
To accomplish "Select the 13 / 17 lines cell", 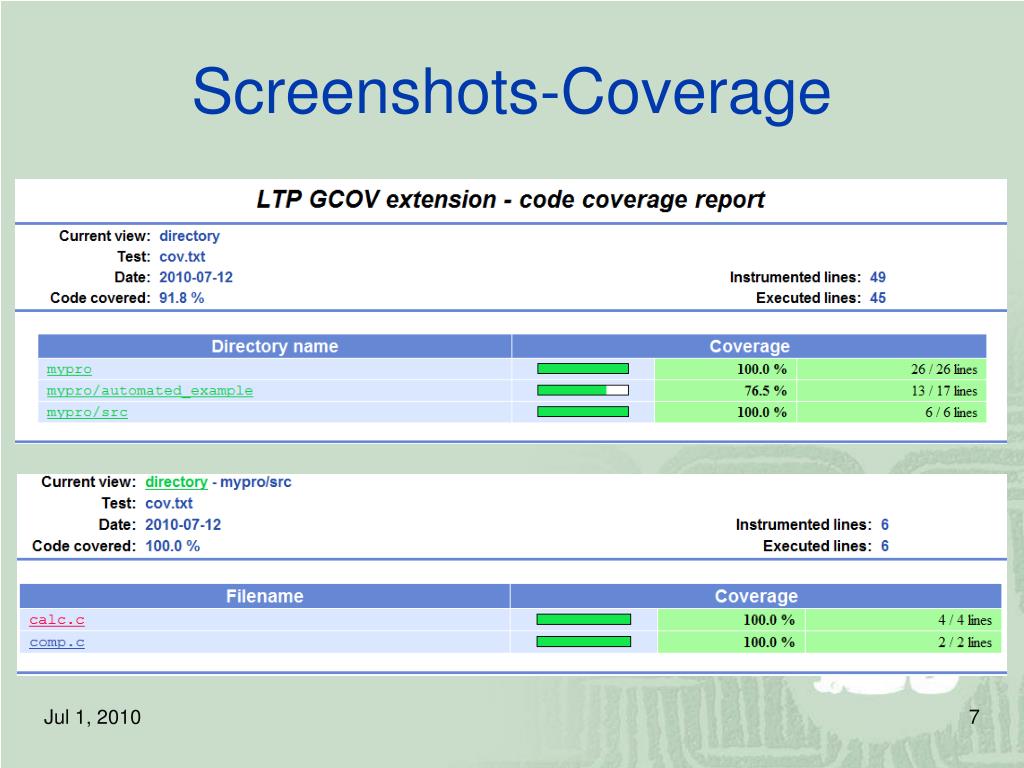I will click(x=891, y=391).
